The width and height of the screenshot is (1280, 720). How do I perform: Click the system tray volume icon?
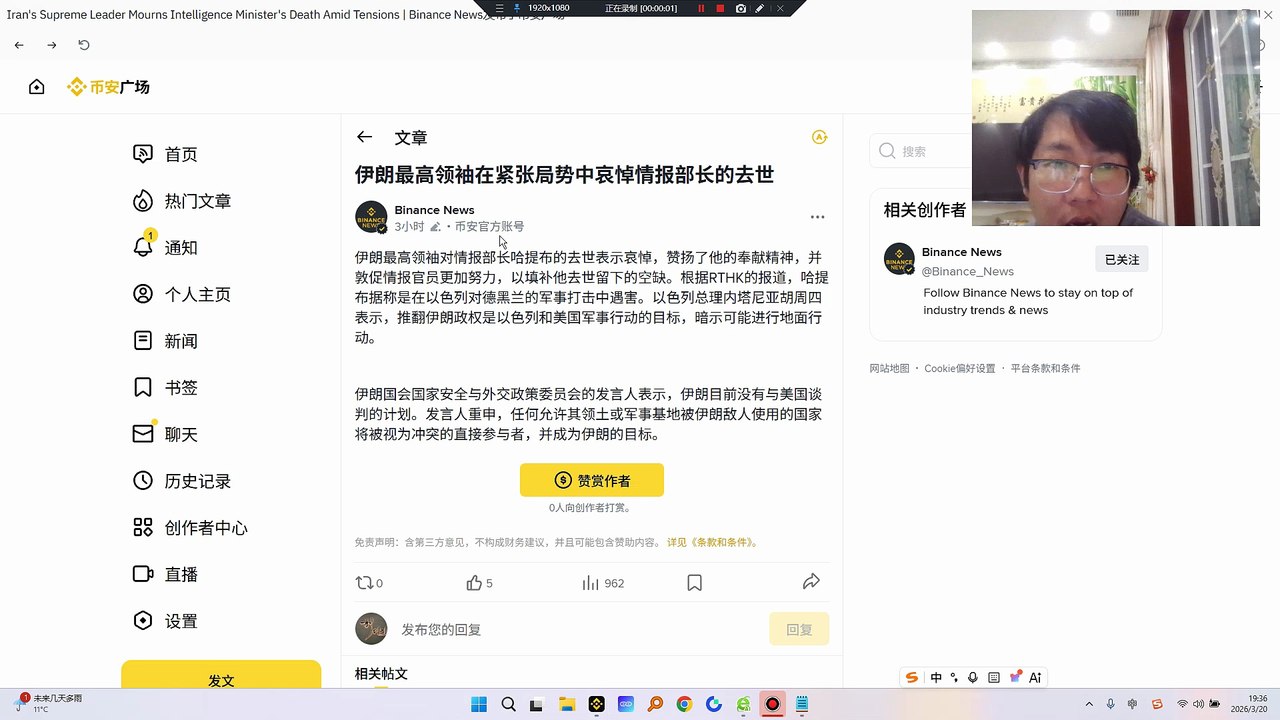click(x=1200, y=704)
